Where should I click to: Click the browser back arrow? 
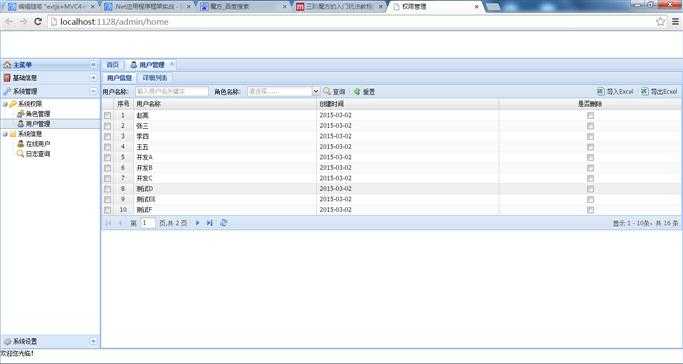click(9, 21)
